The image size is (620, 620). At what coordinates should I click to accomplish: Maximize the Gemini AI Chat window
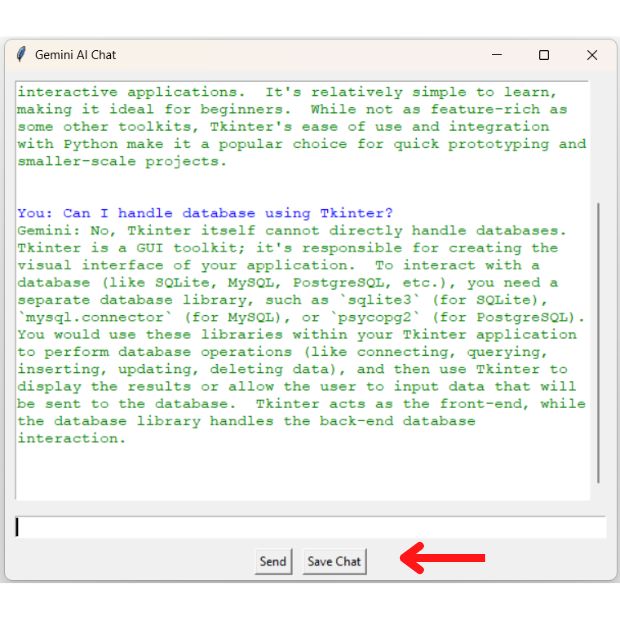click(x=544, y=55)
